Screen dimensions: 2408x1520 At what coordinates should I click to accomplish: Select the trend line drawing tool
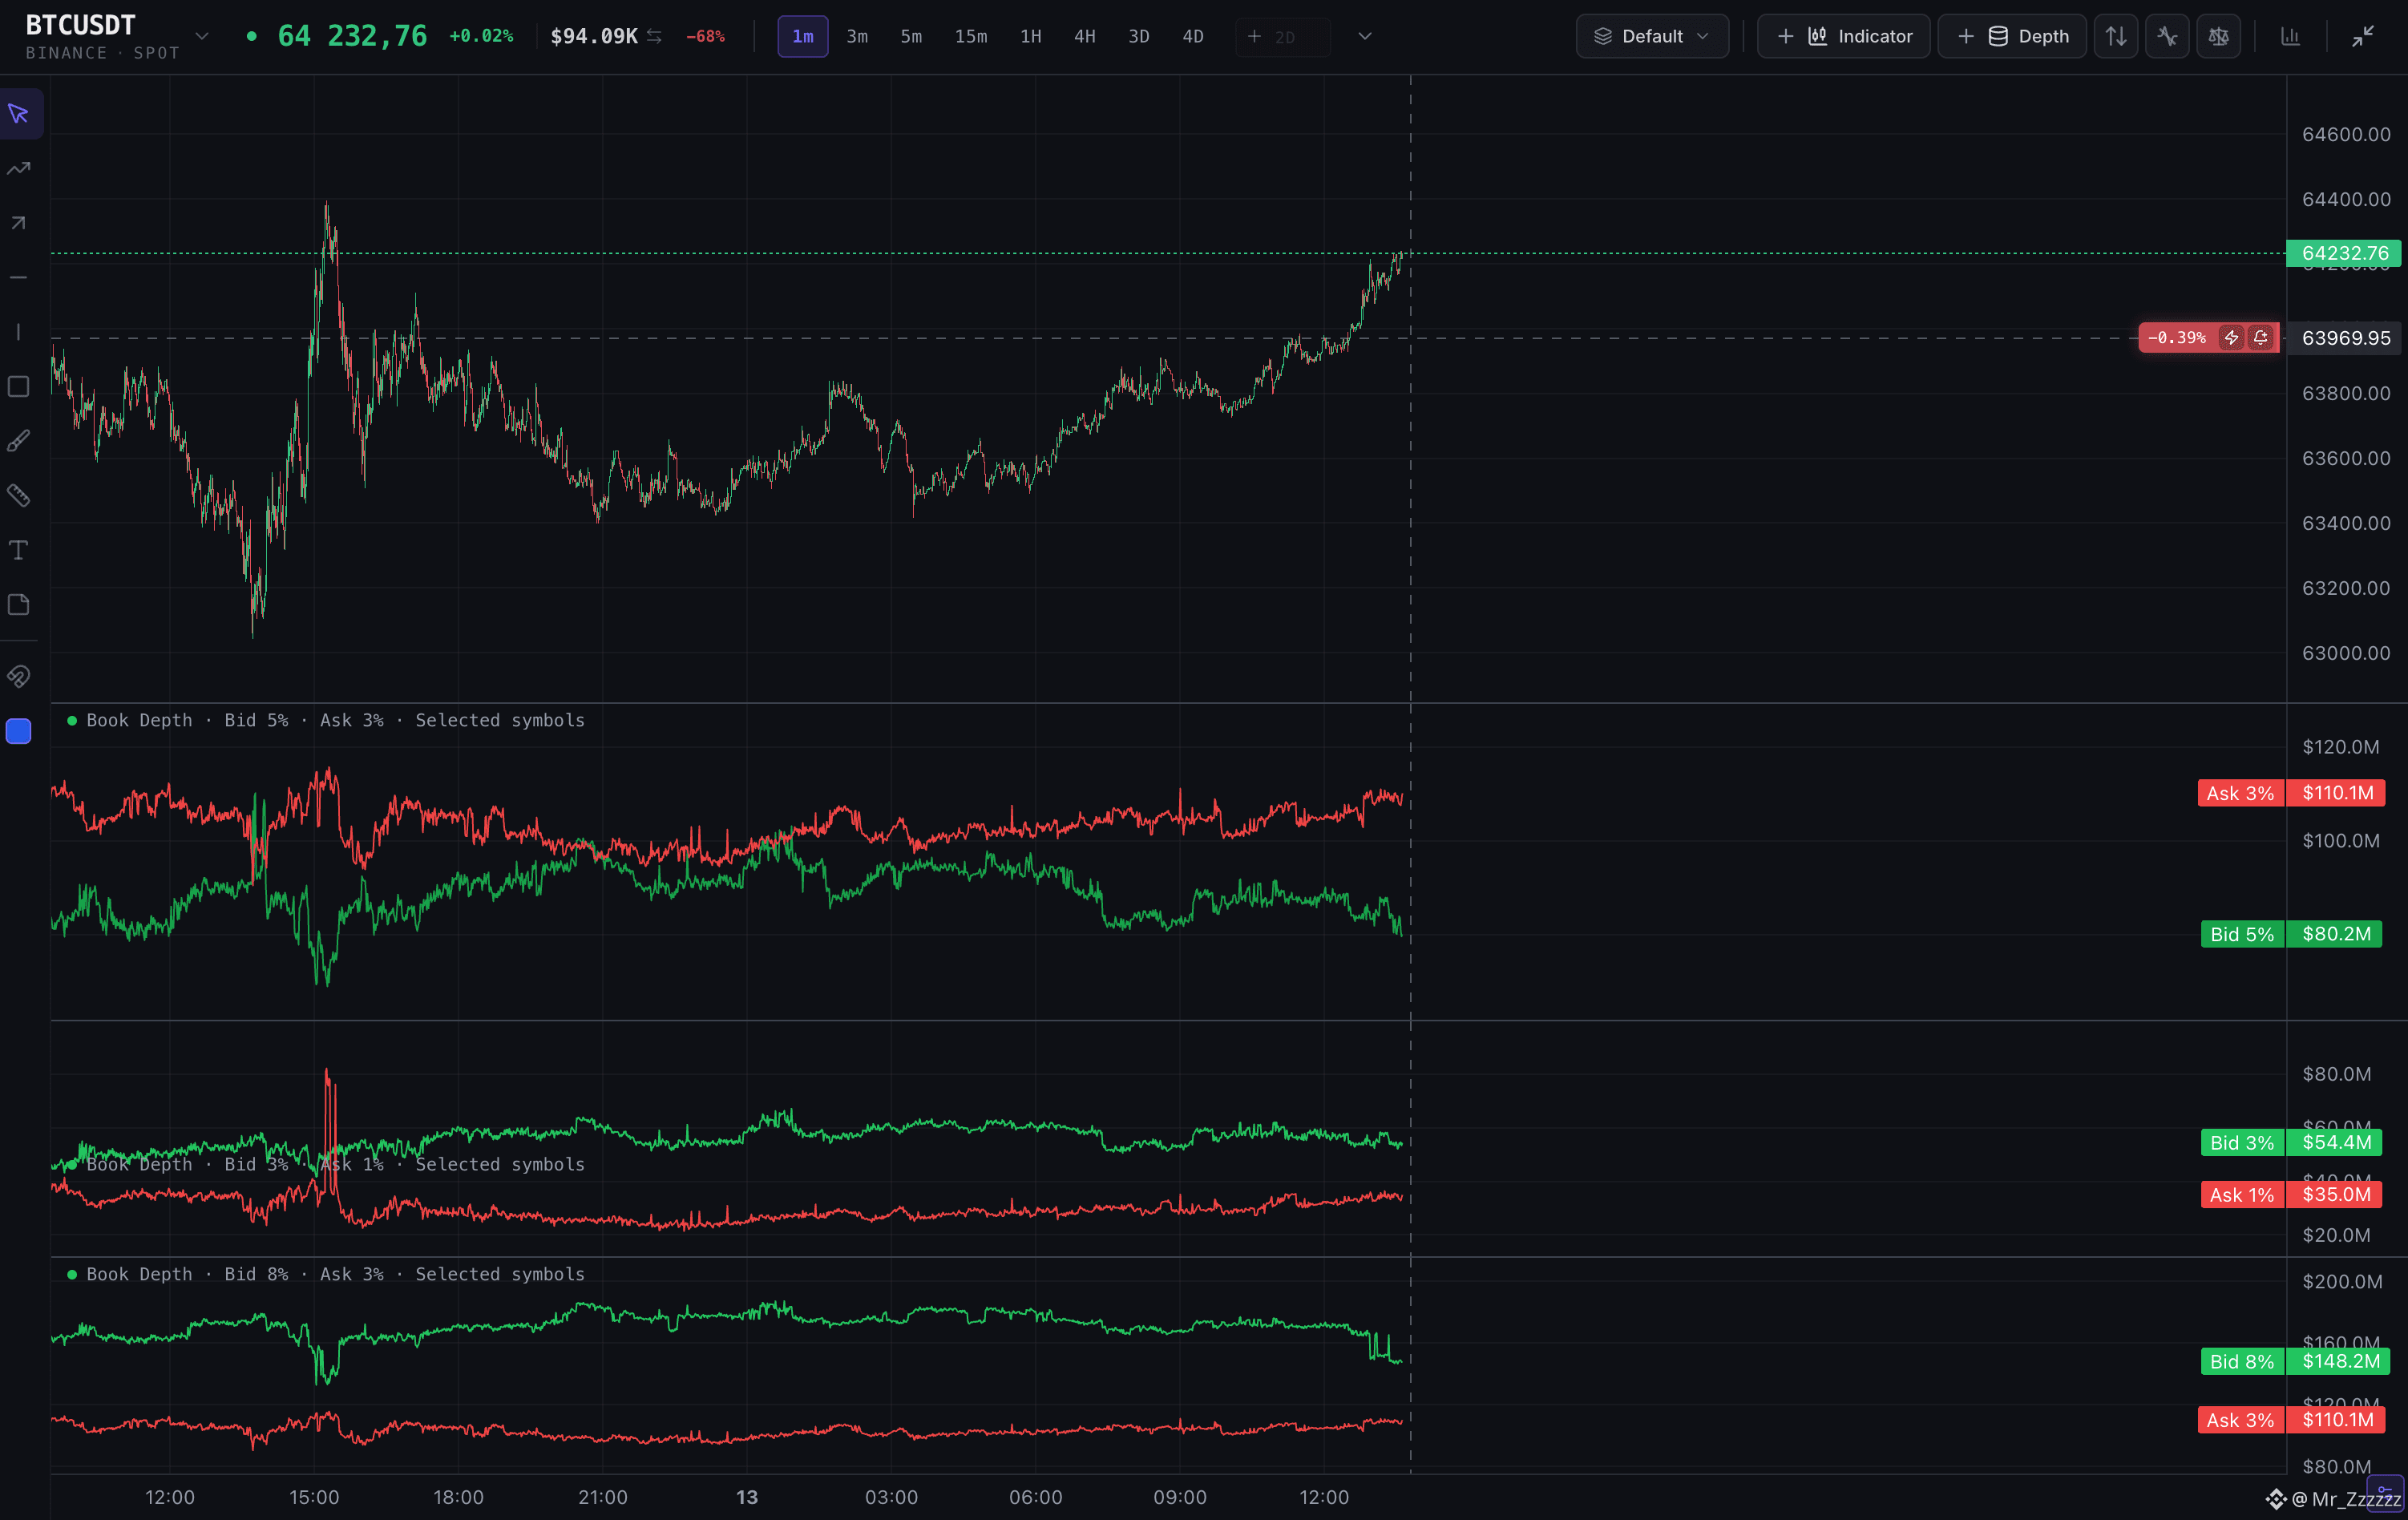(19, 168)
